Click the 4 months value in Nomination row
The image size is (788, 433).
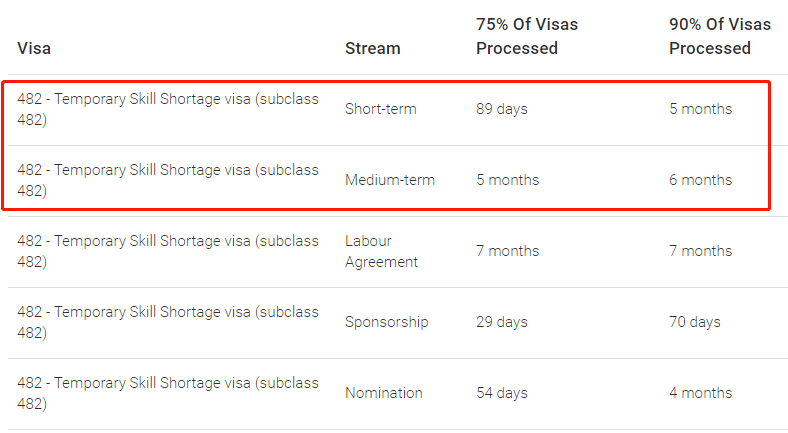click(700, 393)
